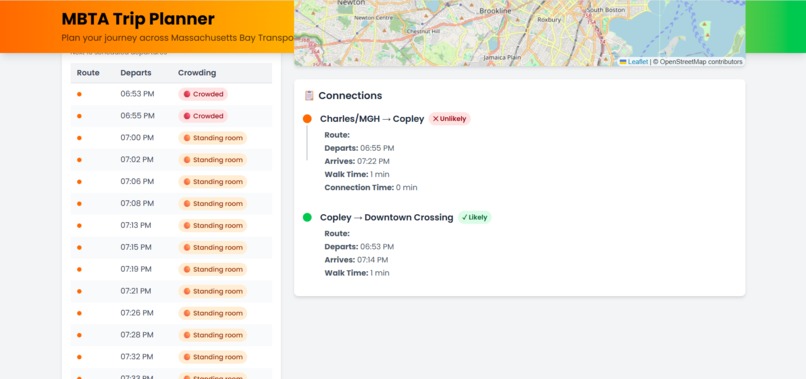Click route dot for 07:26 PM departure
This screenshot has width=806, height=379.
(79, 313)
